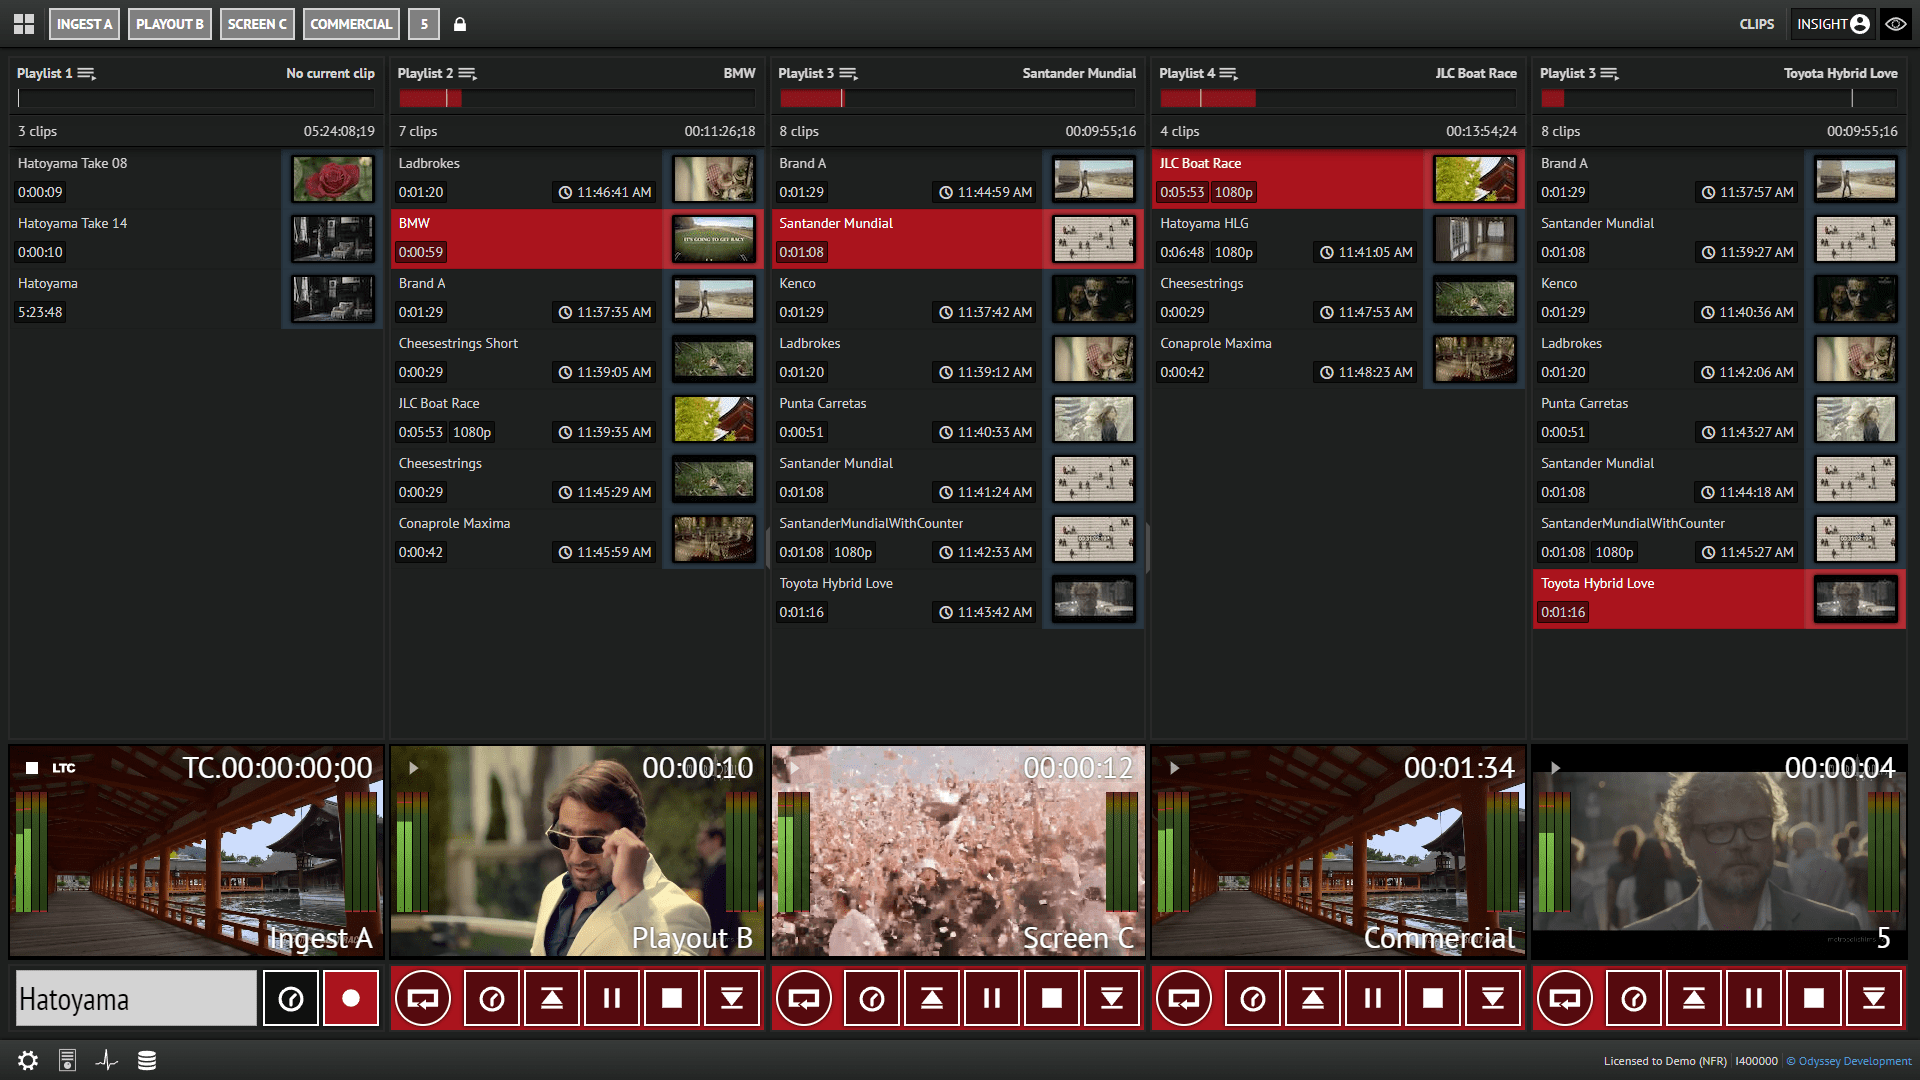Click the settings gear icon bottom left

pos(26,1060)
